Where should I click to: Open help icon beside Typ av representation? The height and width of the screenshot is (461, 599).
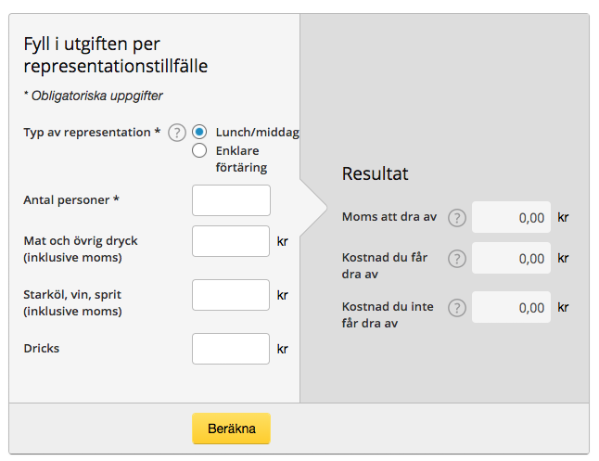tap(177, 133)
